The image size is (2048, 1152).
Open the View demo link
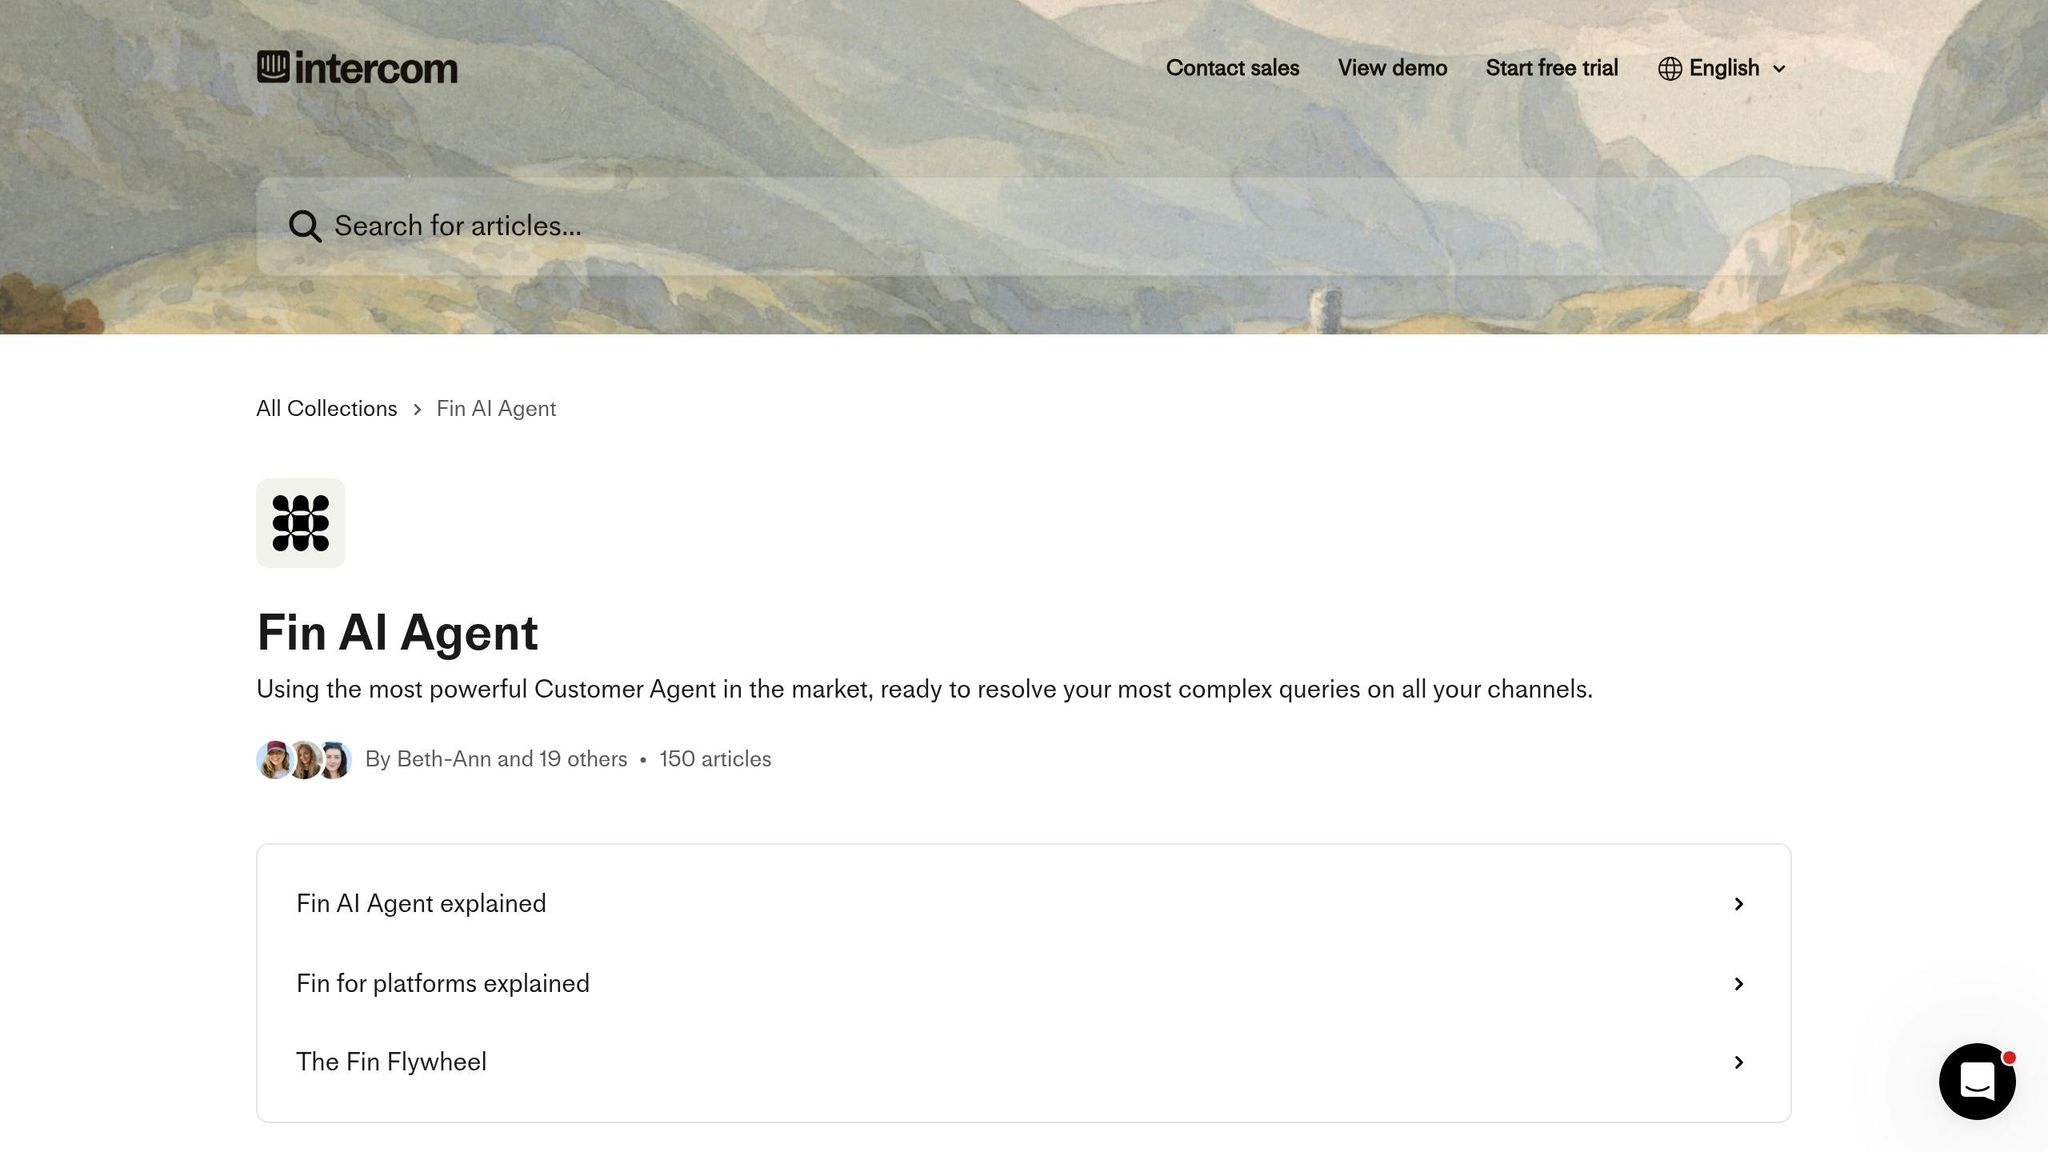pos(1392,68)
